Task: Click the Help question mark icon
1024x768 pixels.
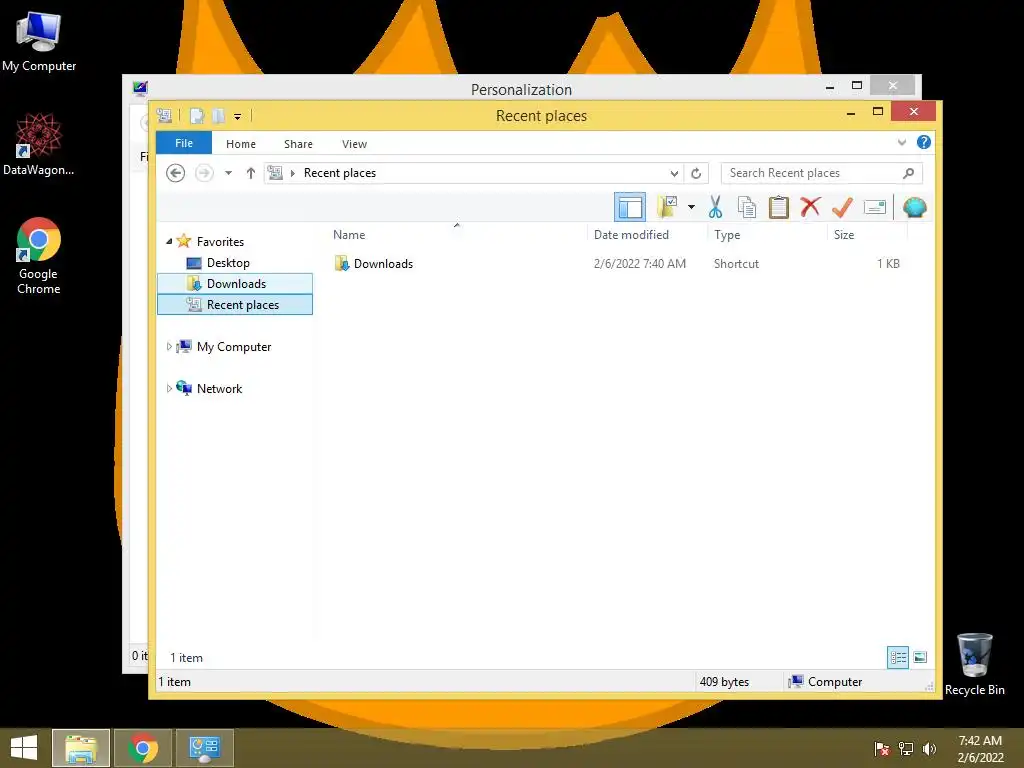Action: tap(923, 142)
